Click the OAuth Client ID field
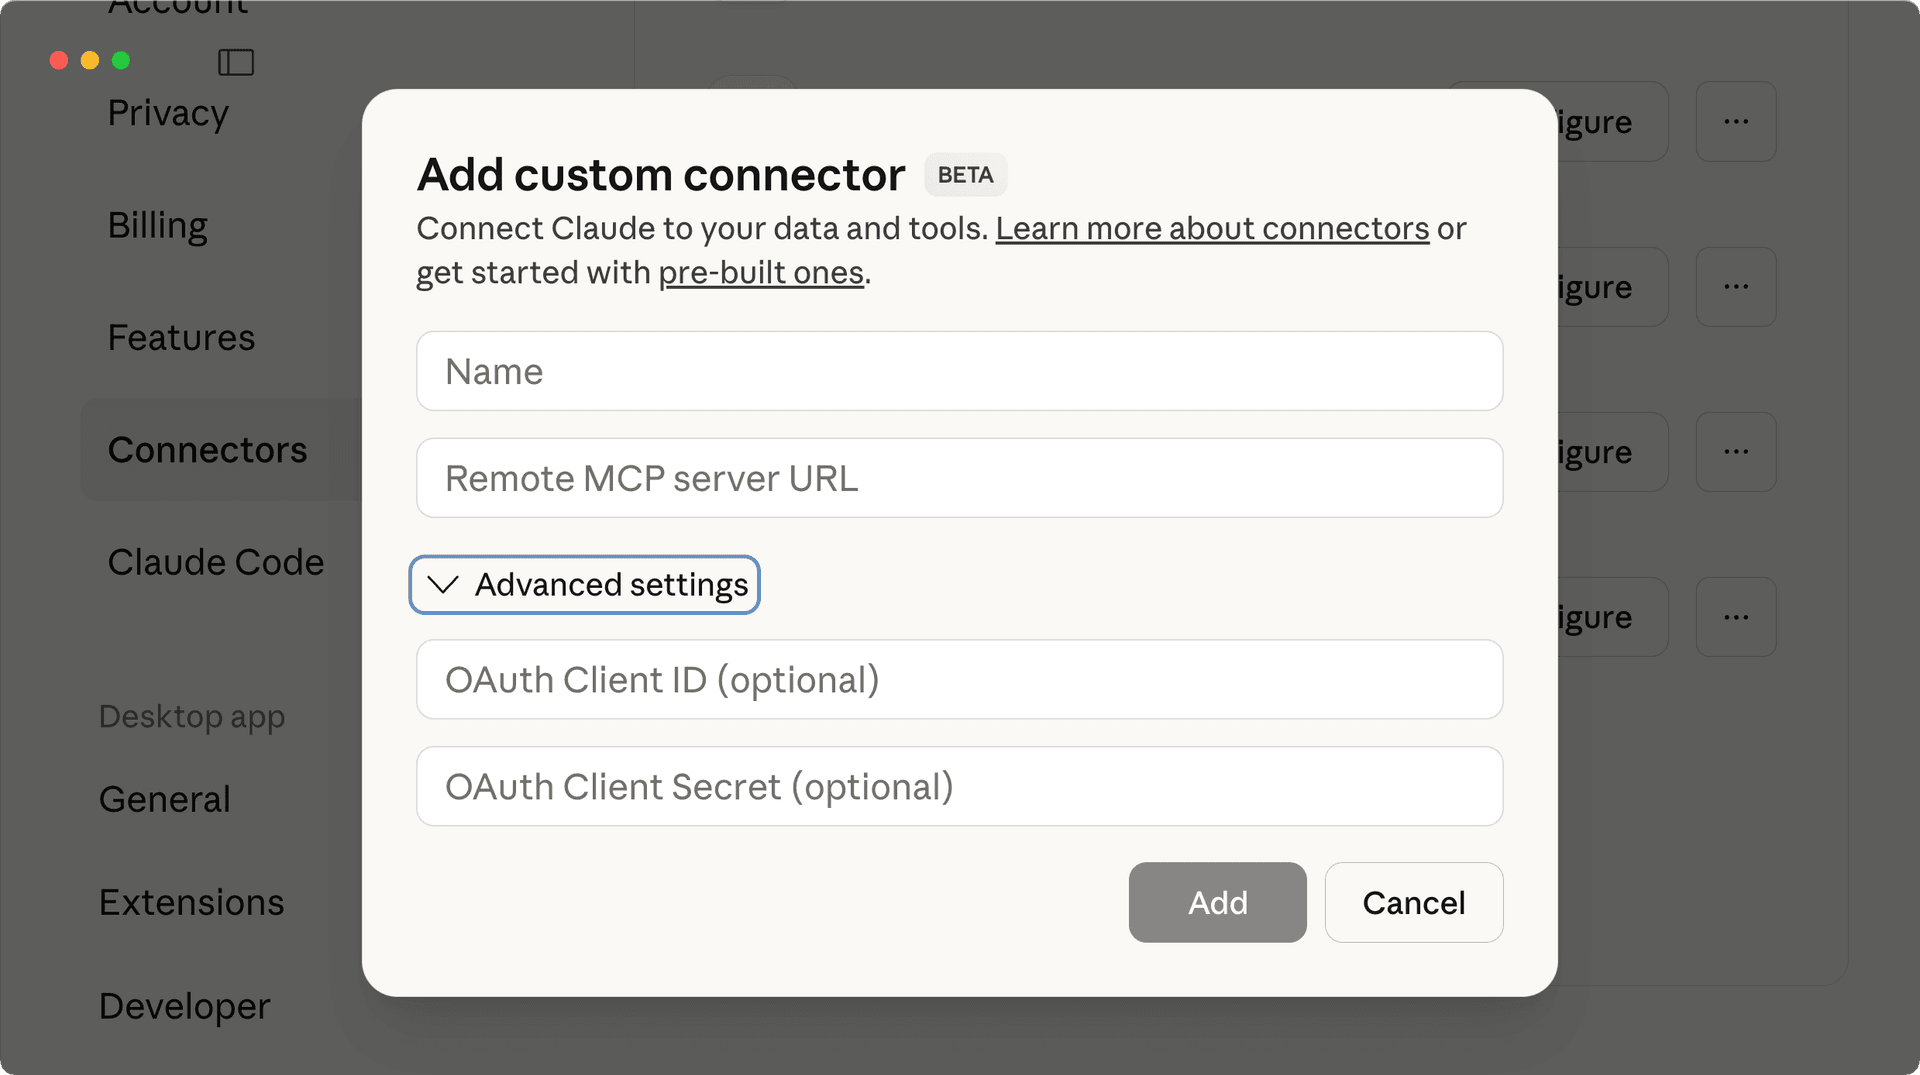This screenshot has width=1920, height=1075. pos(959,680)
